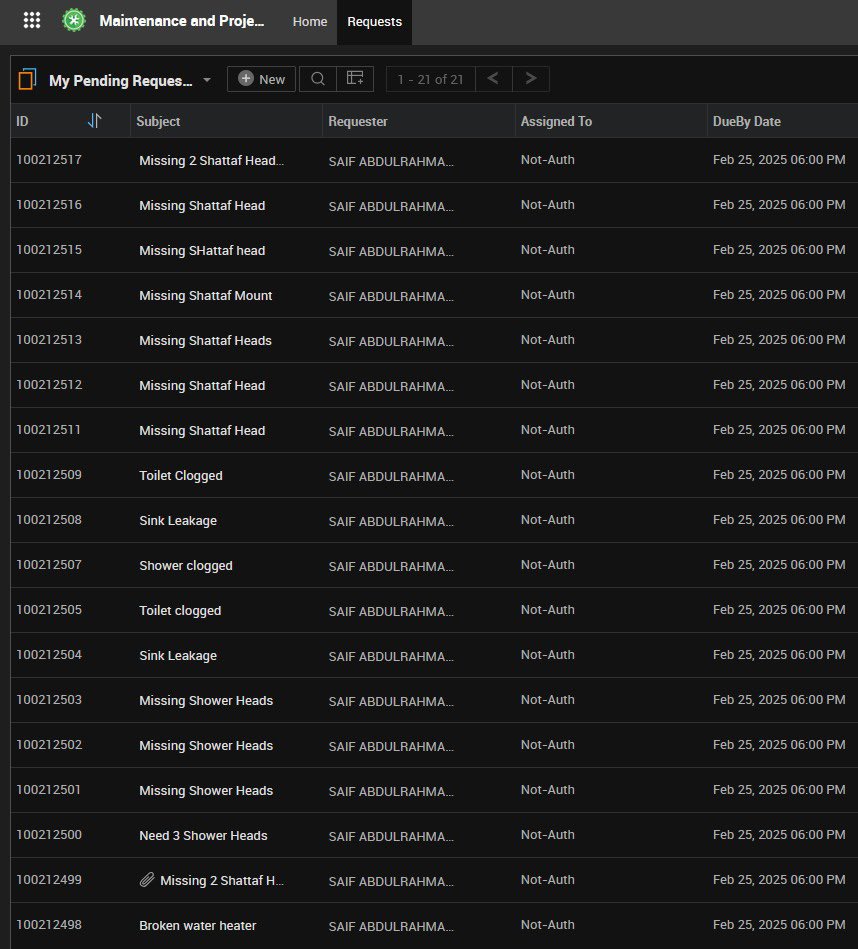The image size is (858, 949).
Task: Open the Shower clogged request
Action: click(x=186, y=566)
